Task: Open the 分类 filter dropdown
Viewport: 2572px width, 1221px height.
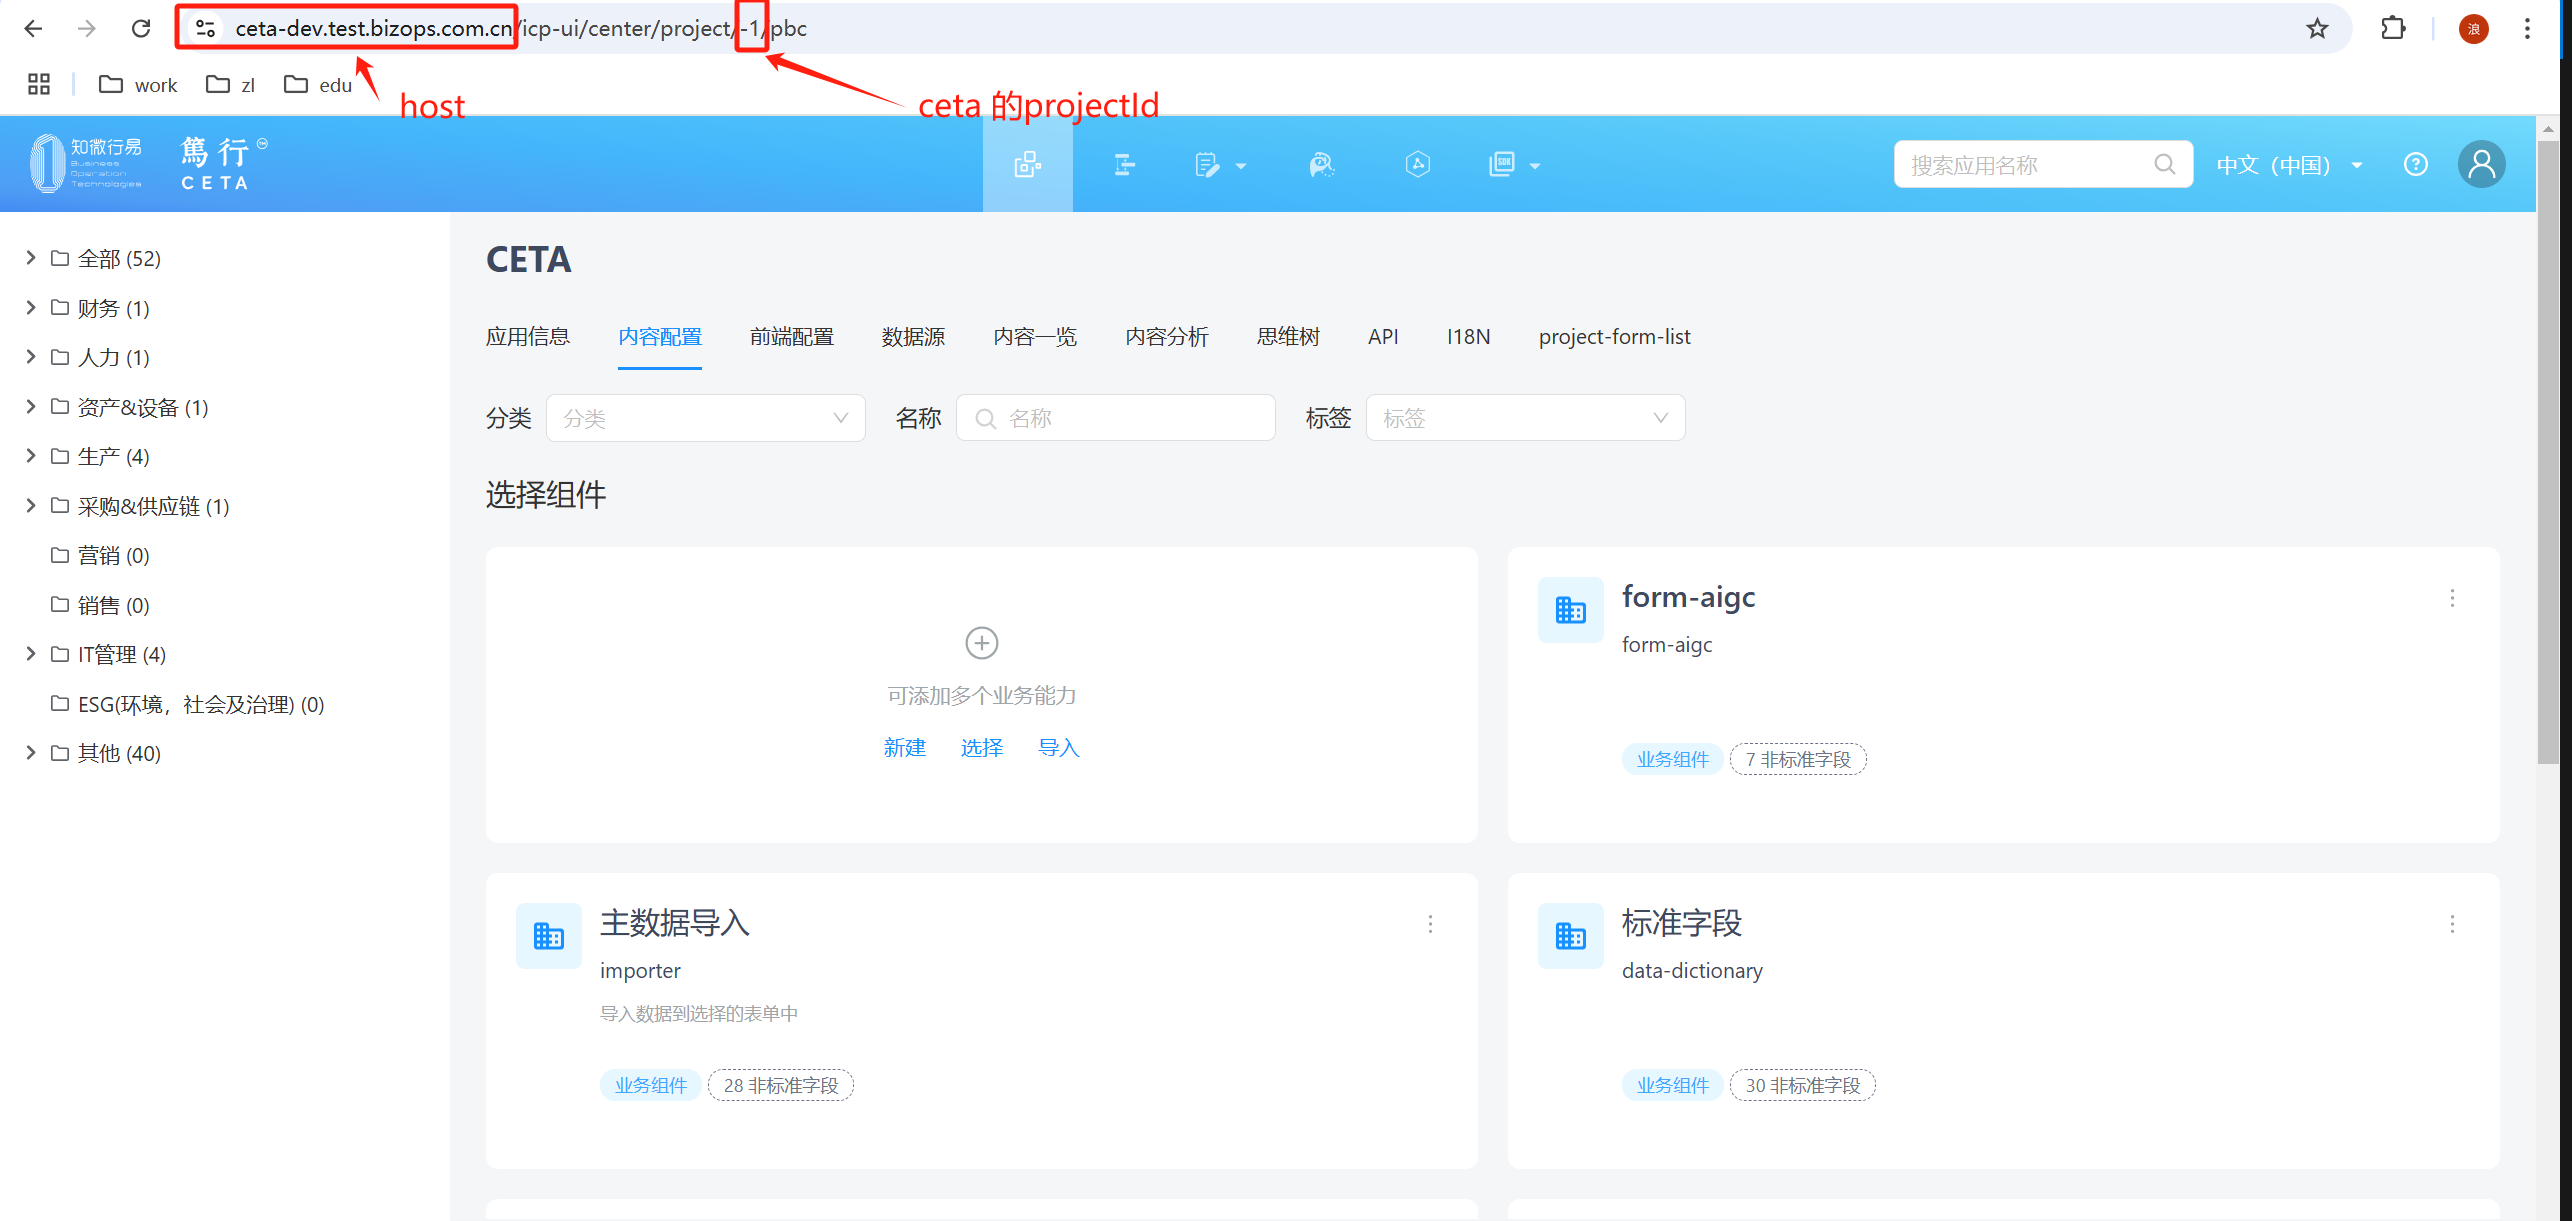Action: (706, 418)
